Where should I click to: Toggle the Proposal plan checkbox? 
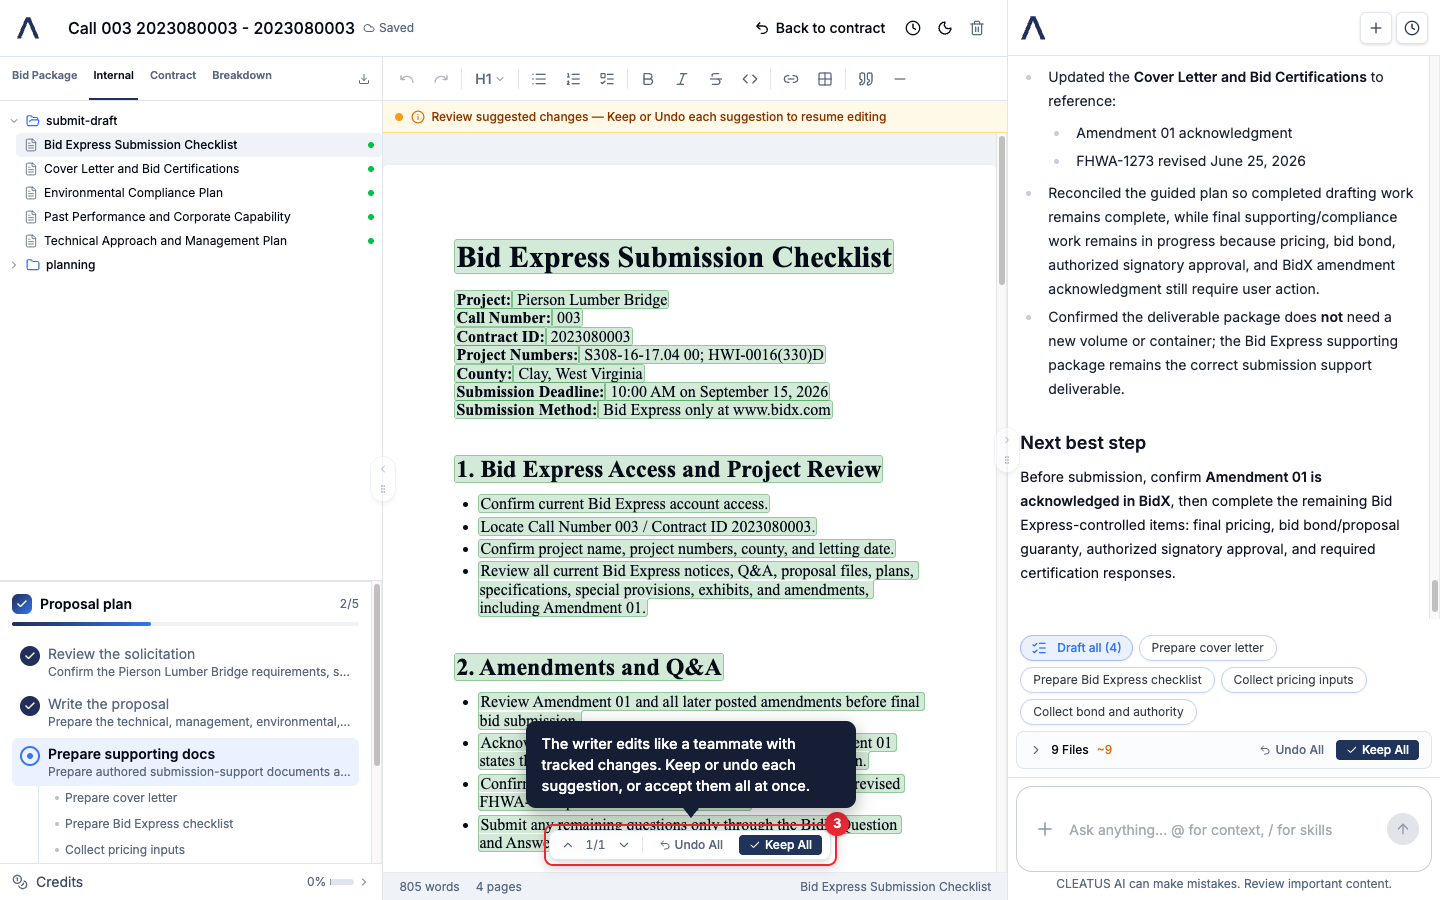pyautogui.click(x=22, y=604)
